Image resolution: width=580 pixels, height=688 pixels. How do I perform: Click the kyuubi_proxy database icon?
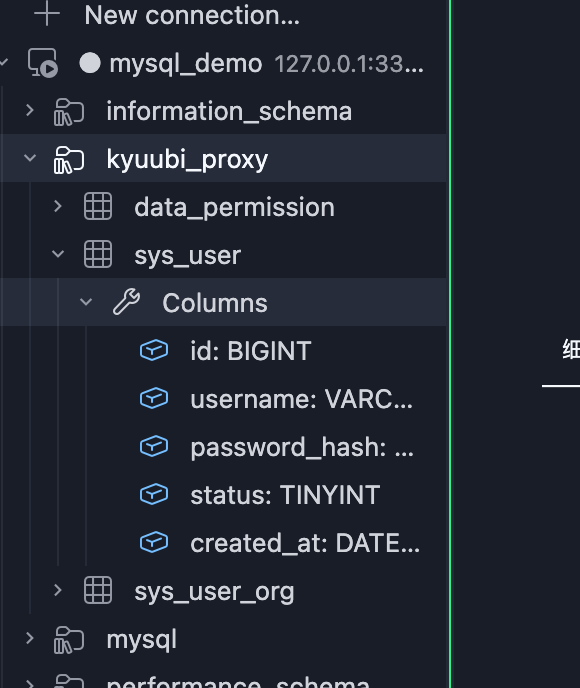click(x=69, y=160)
